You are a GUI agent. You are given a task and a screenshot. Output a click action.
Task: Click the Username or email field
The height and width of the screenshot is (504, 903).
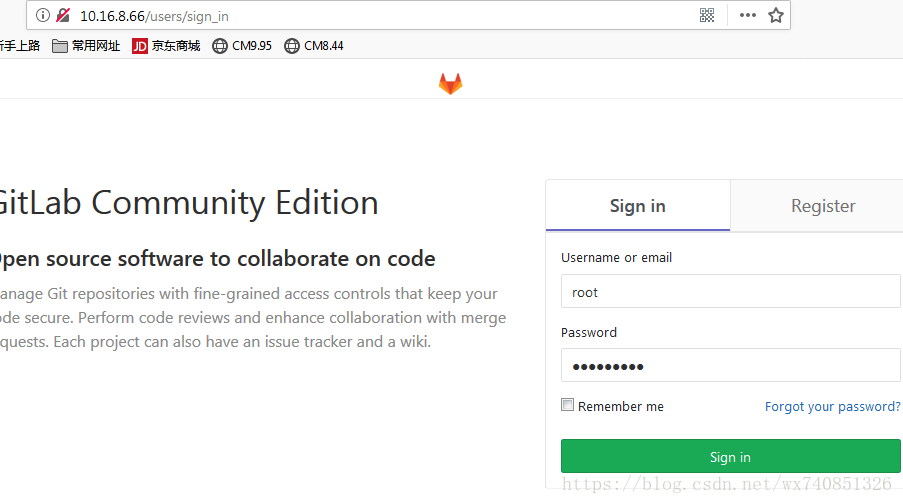730,291
